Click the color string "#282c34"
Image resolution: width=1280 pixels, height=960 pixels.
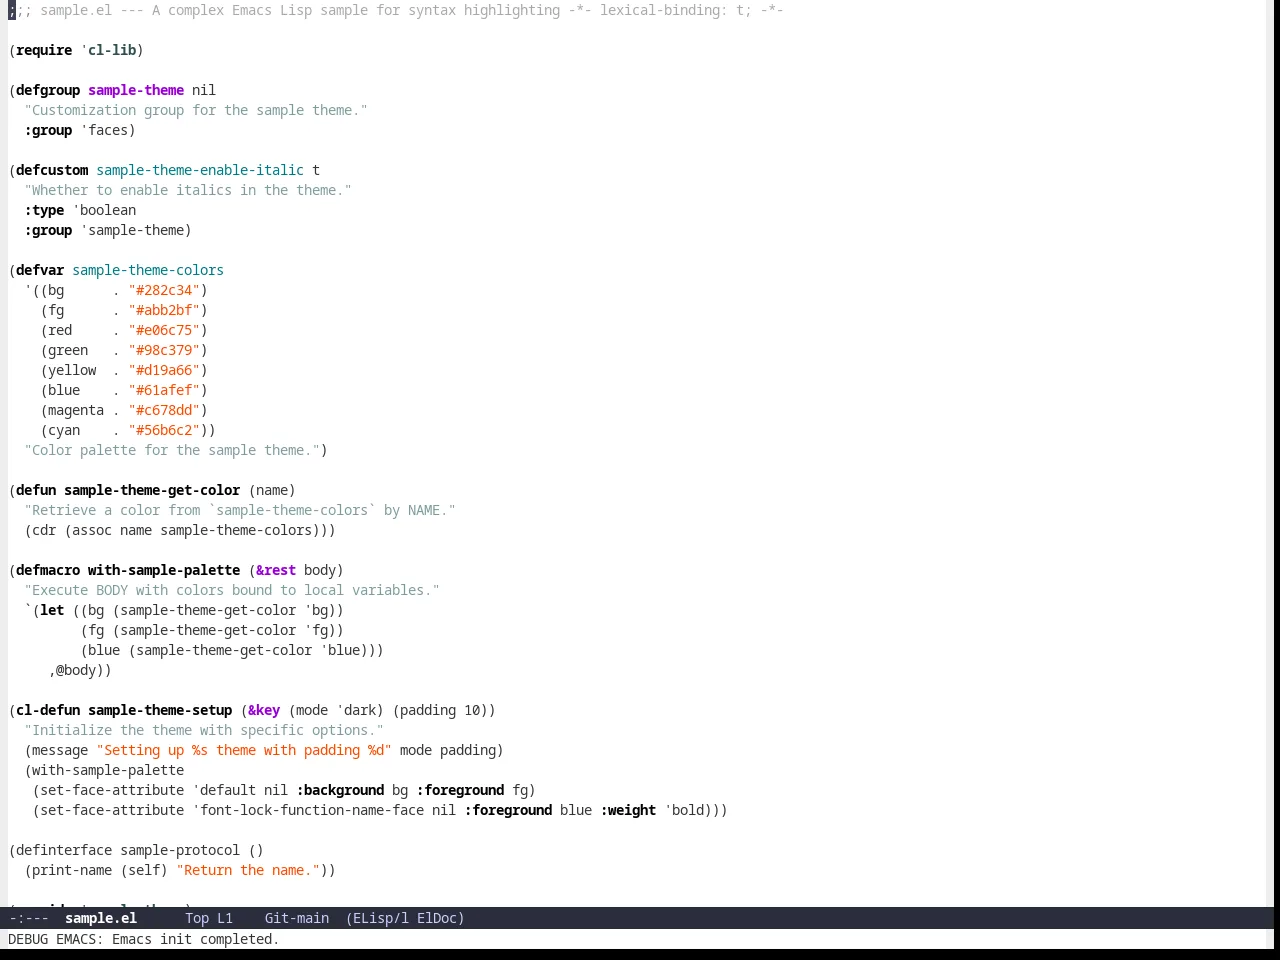click(x=164, y=290)
